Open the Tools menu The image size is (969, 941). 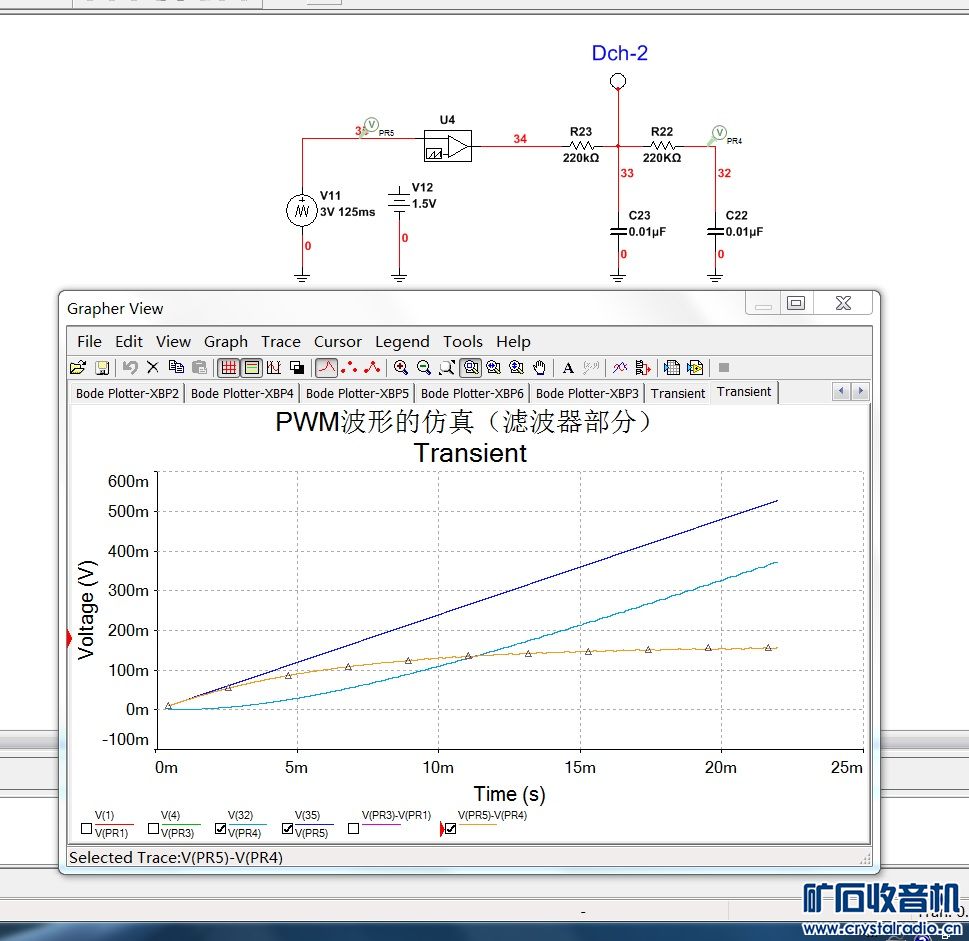pos(462,342)
